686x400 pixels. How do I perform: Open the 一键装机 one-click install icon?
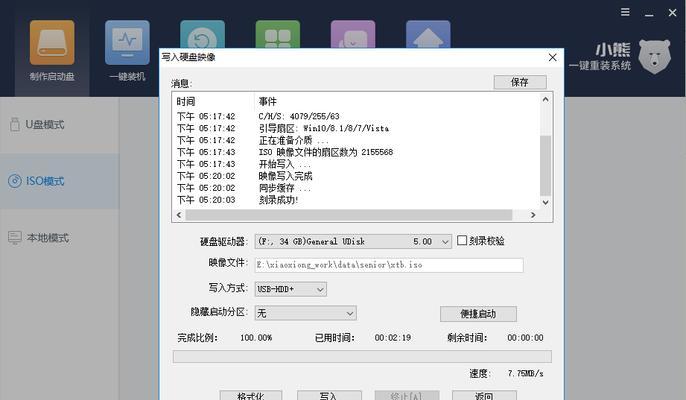[127, 50]
